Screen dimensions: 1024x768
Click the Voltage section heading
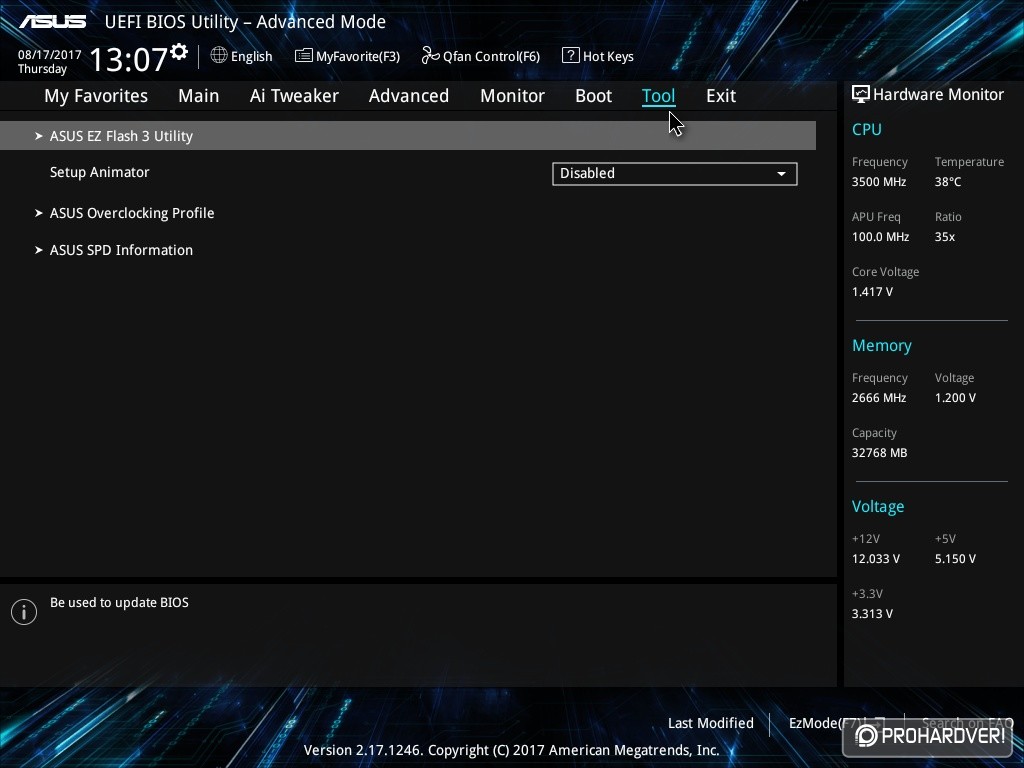(878, 507)
